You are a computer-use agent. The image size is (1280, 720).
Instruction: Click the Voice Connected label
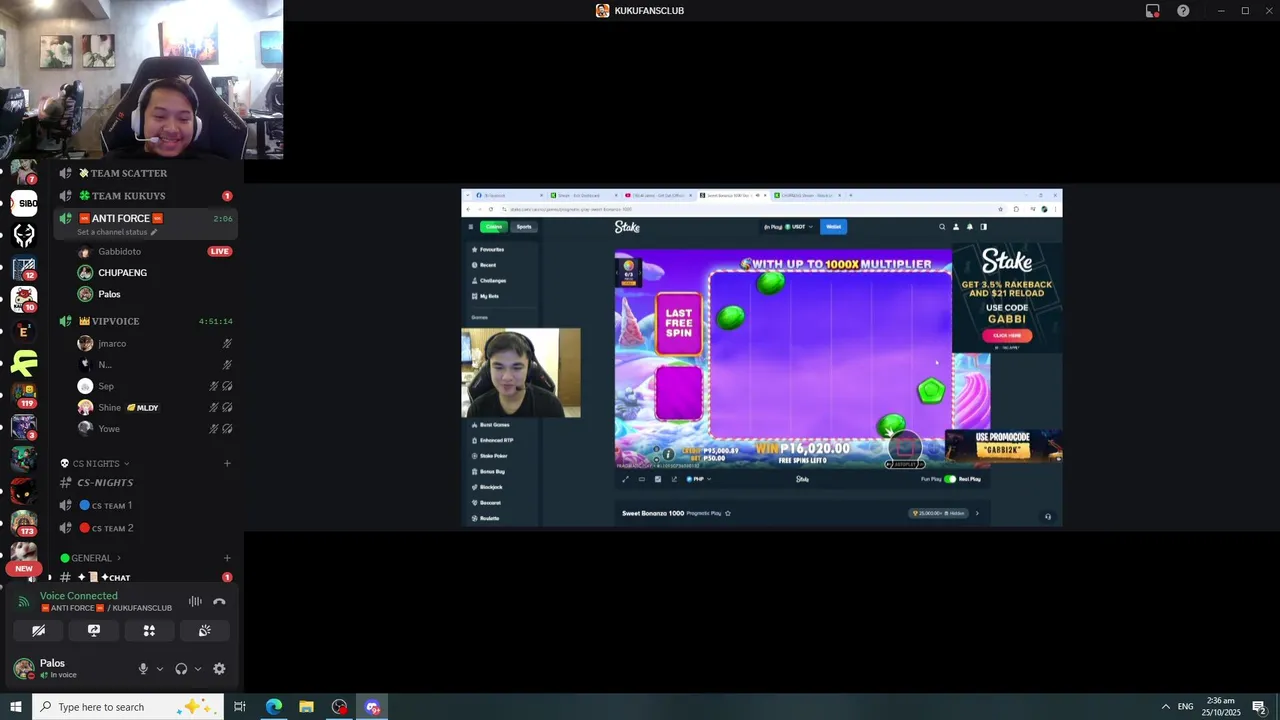click(x=79, y=596)
